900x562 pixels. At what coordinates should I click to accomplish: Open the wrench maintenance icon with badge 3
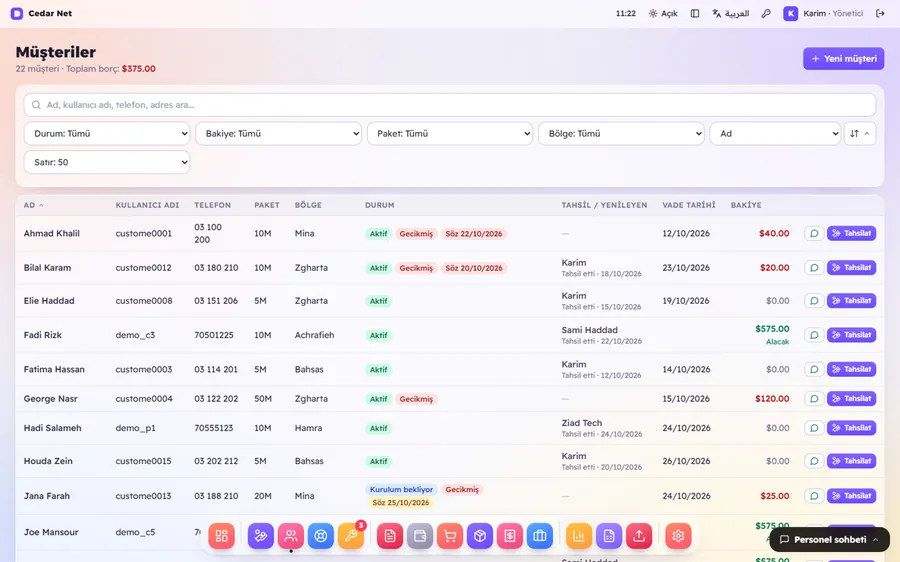click(x=351, y=536)
